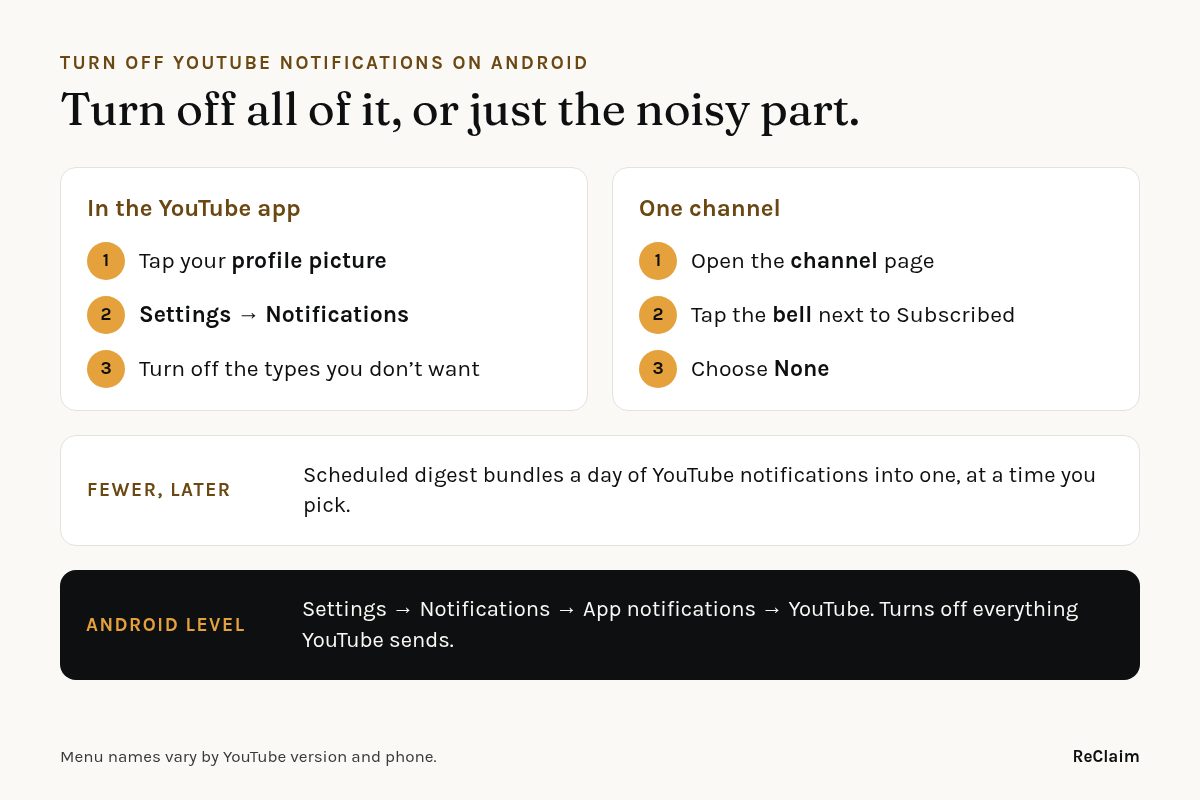Click 'Settings → Notifications' step in YouTube app card

point(274,315)
